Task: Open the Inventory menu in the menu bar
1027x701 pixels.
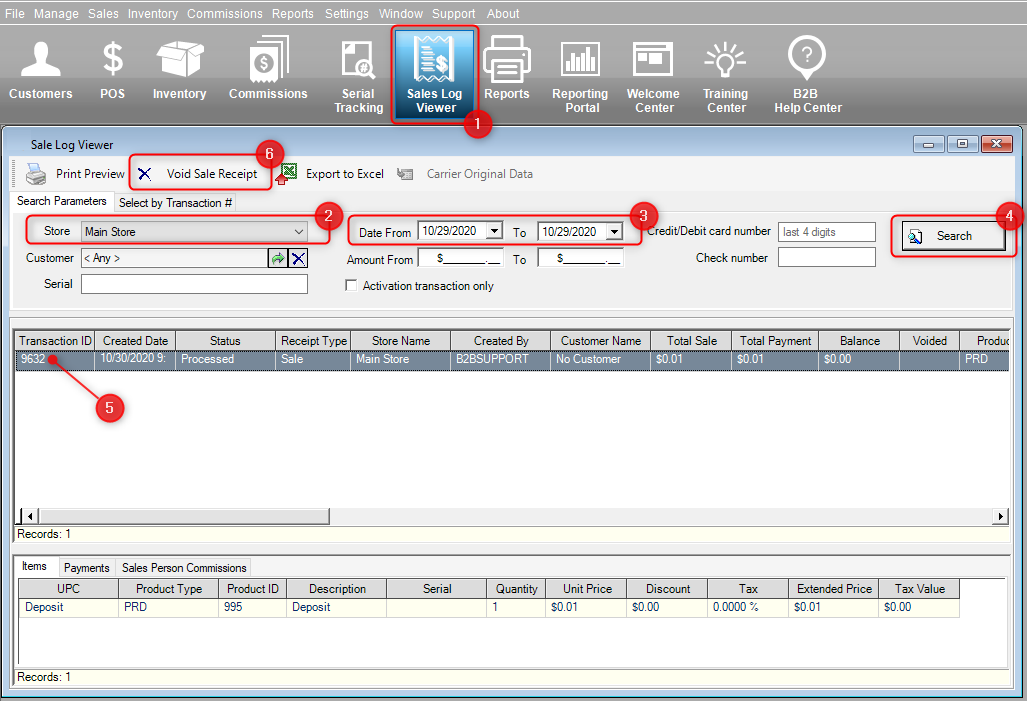Action: coord(153,13)
